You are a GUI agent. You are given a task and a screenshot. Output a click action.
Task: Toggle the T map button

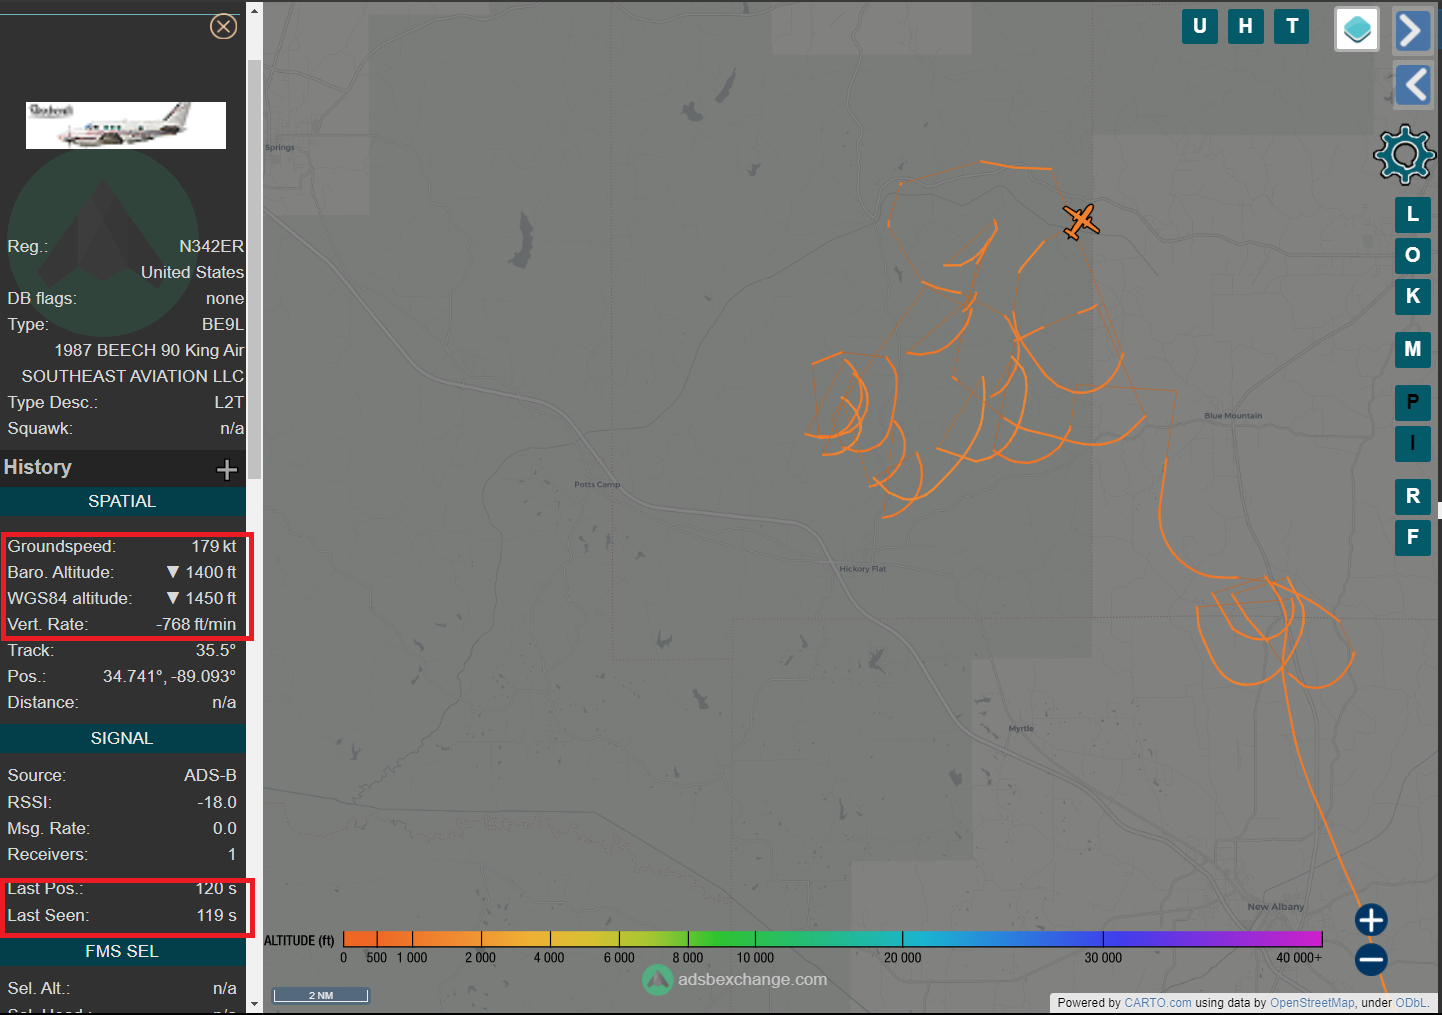[1292, 26]
